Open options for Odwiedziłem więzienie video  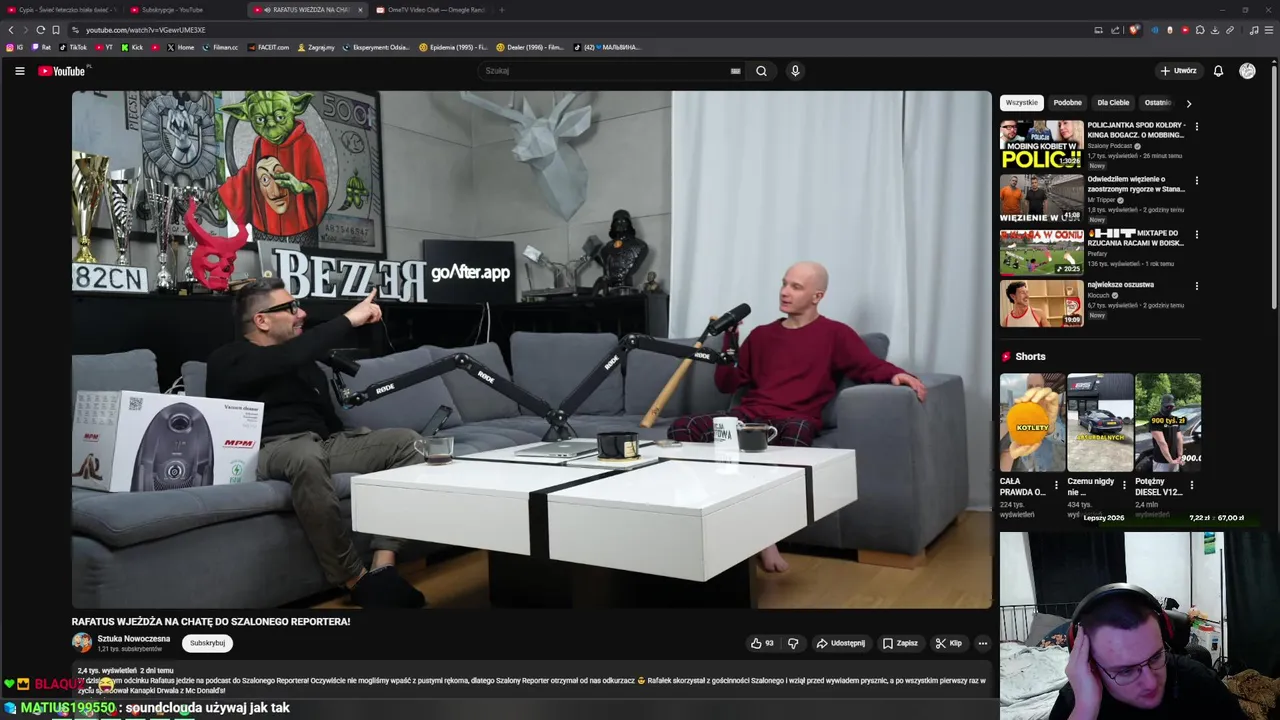(x=1196, y=181)
